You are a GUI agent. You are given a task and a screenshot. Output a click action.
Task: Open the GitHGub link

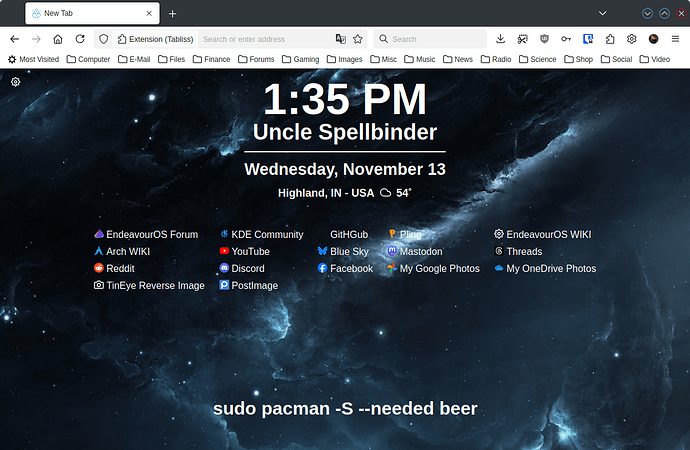click(x=343, y=234)
